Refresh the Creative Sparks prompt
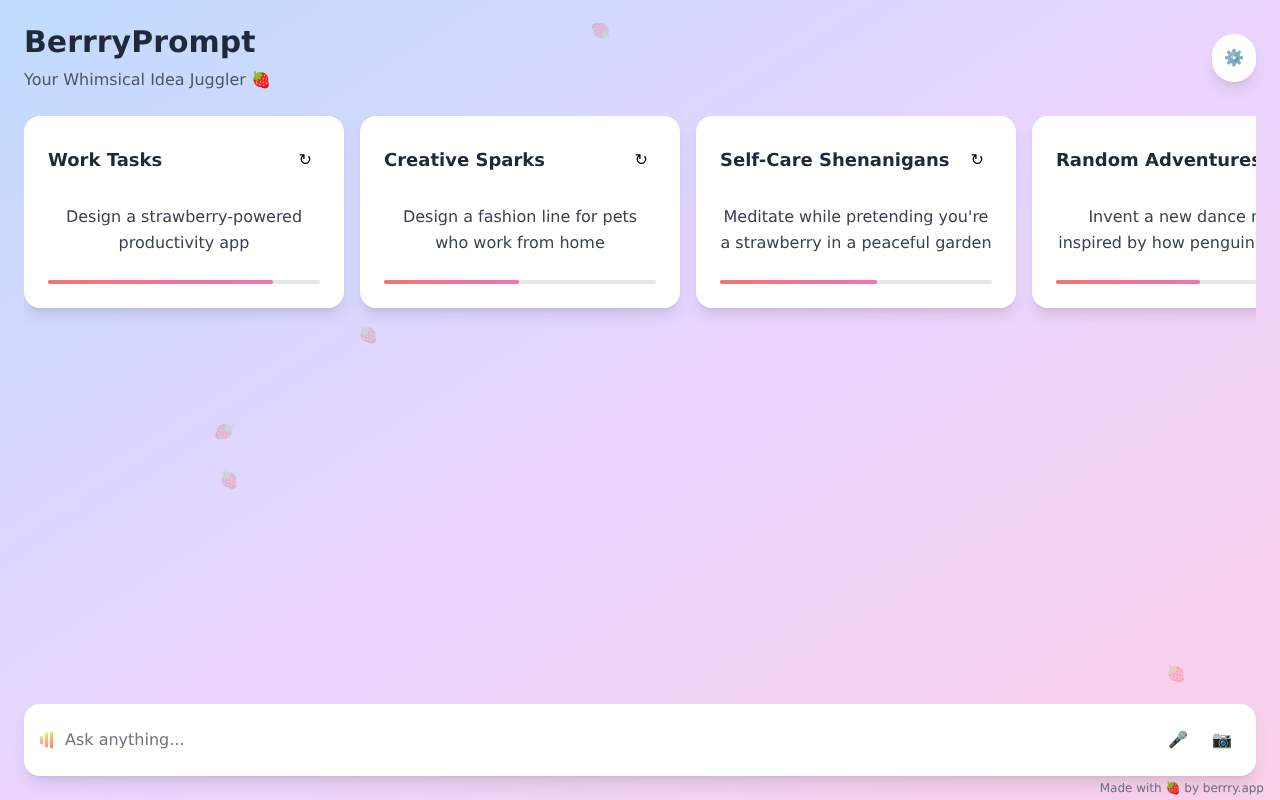Viewport: 1280px width, 800px height. tap(641, 159)
